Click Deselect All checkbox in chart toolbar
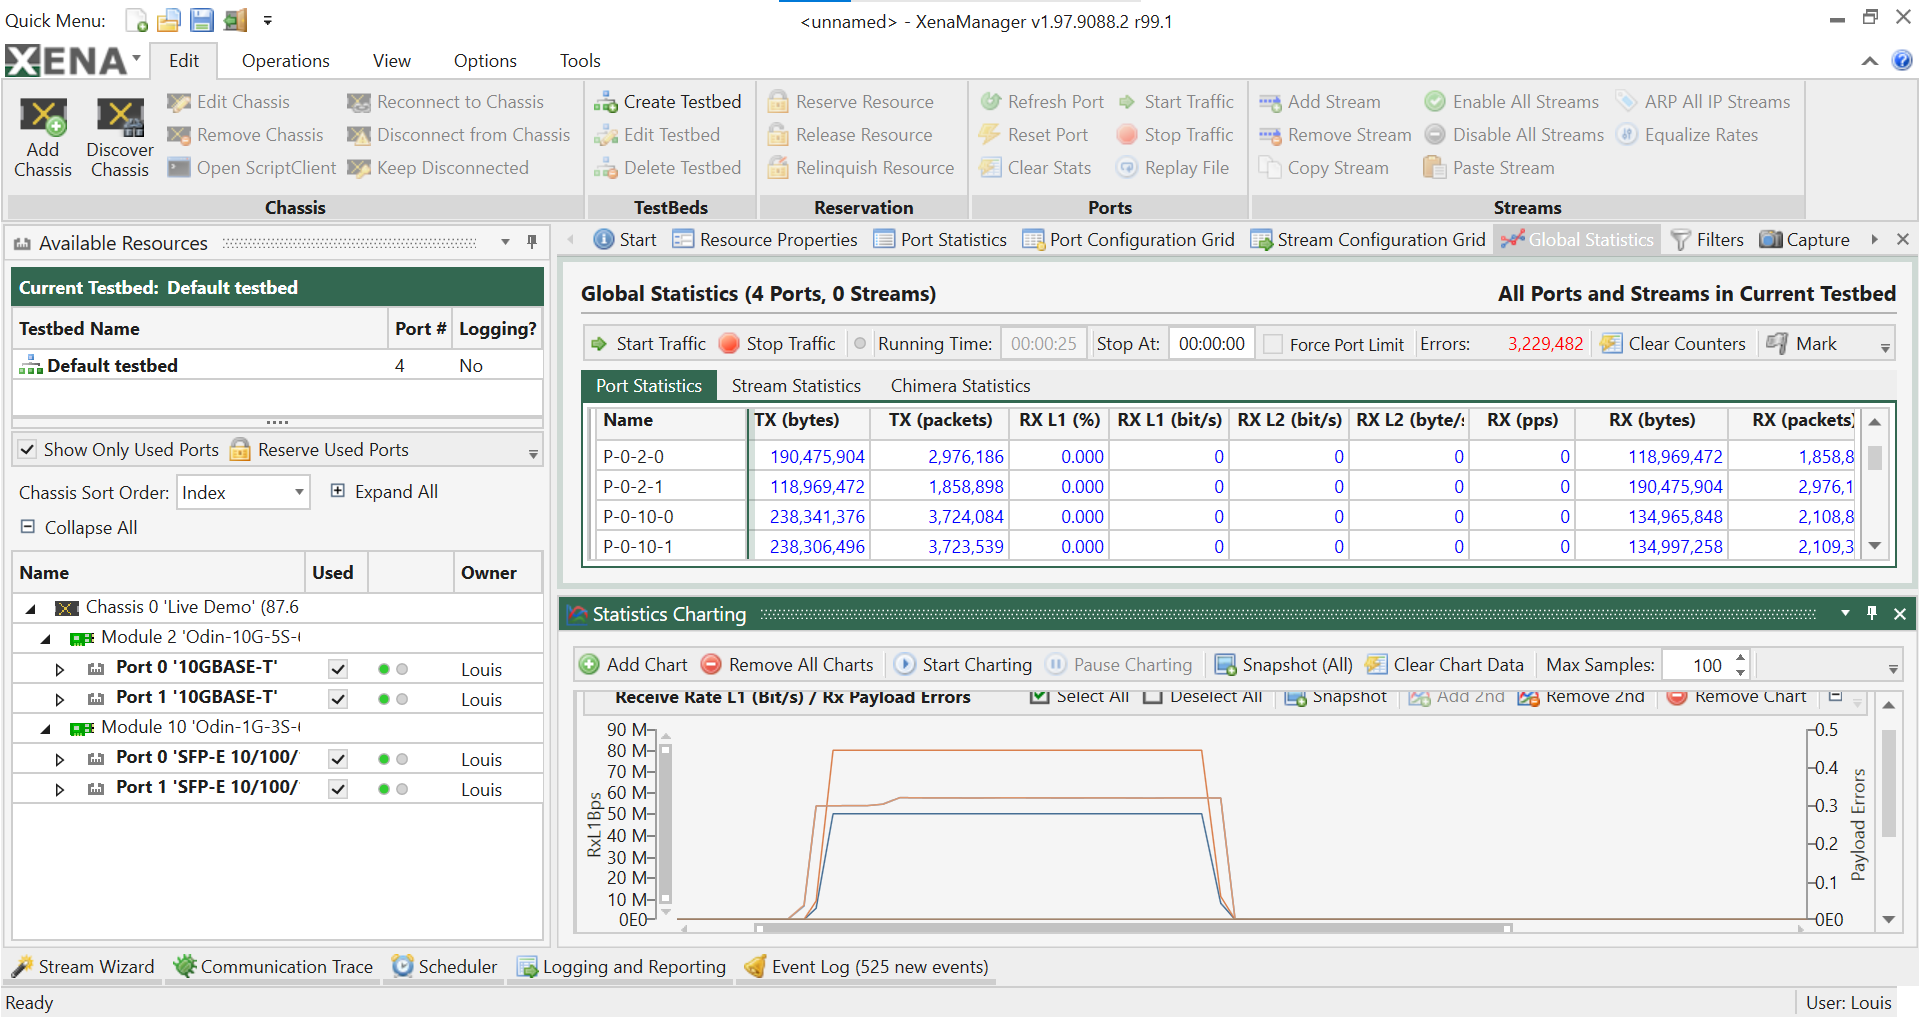Image resolution: width=1920 pixels, height=1017 pixels. tap(1152, 697)
